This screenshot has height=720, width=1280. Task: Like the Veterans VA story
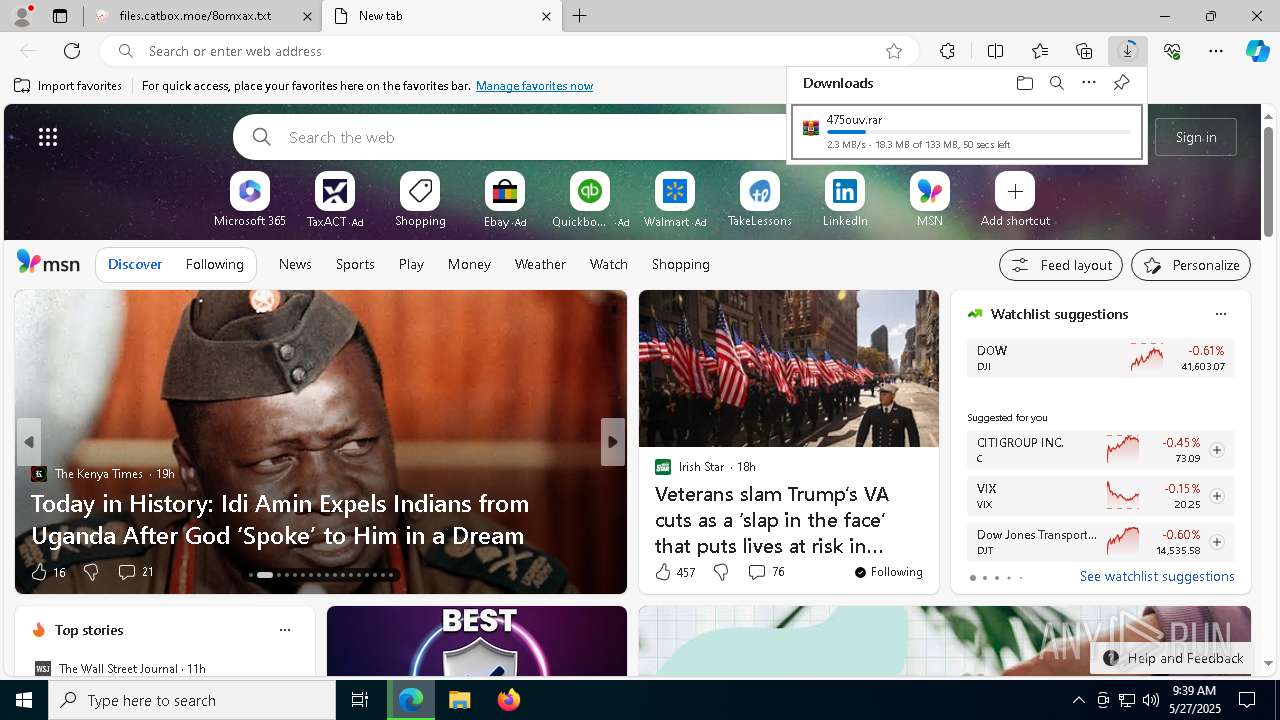pos(663,572)
